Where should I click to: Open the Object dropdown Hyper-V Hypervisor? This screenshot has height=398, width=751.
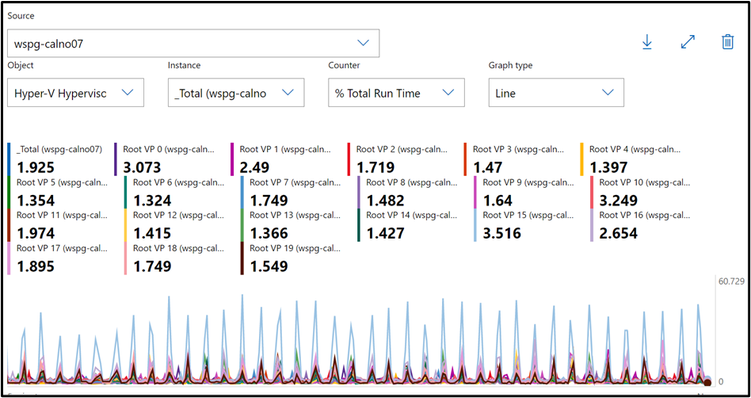pos(76,93)
